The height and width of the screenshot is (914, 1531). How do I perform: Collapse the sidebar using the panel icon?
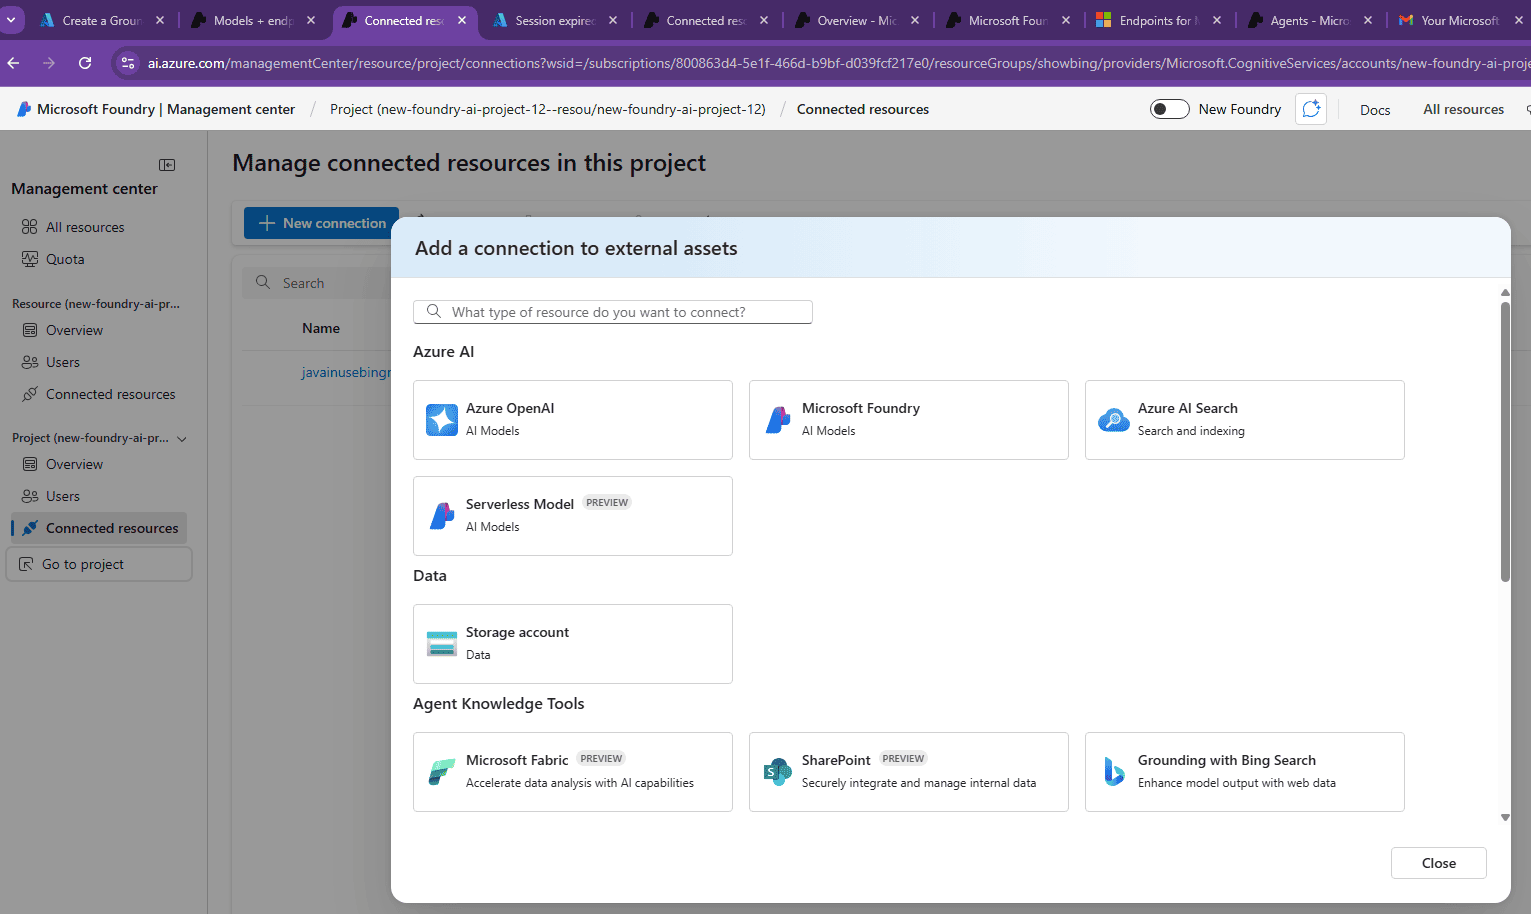(167, 165)
